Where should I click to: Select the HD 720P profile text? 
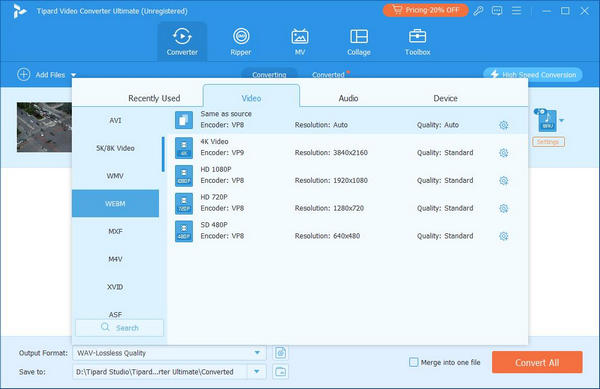pos(214,197)
